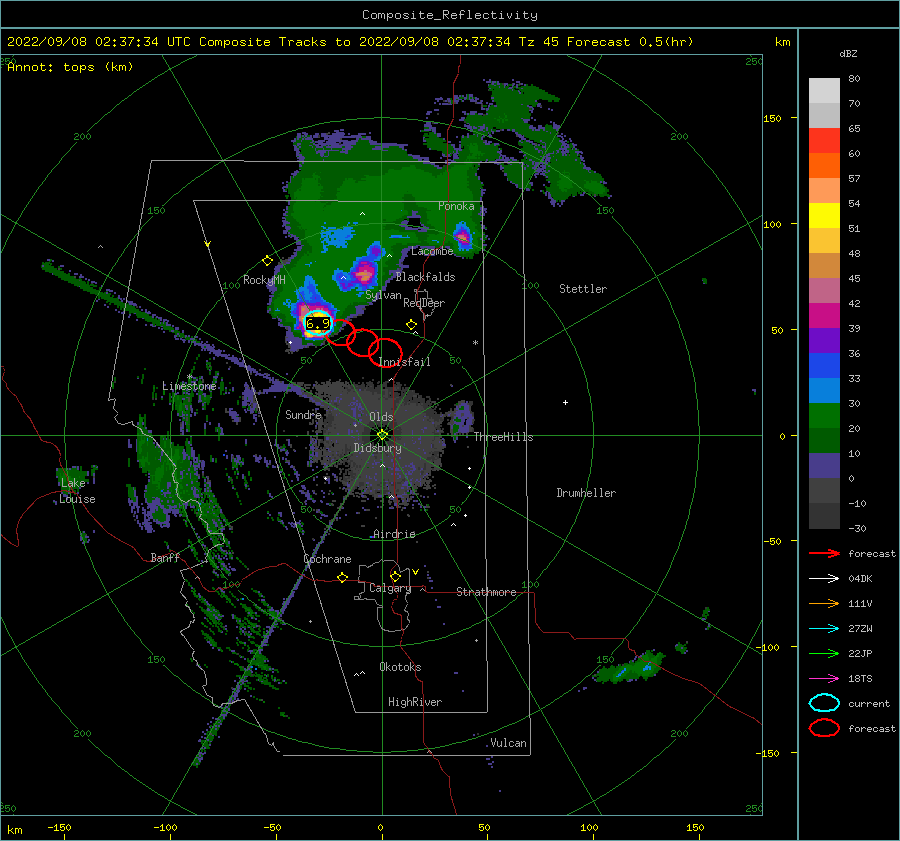
Task: Pick the slate-purple swatch between 10 and 0 dBZ
Action: point(824,466)
